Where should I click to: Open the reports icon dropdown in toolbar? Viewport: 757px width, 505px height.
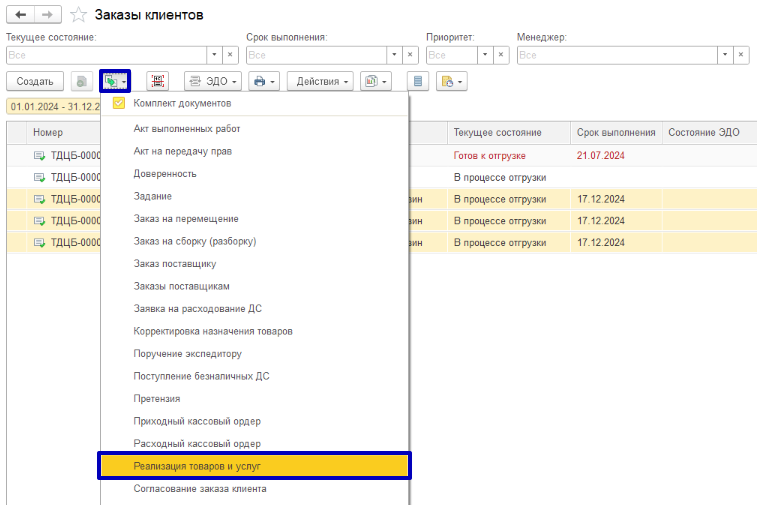point(375,81)
